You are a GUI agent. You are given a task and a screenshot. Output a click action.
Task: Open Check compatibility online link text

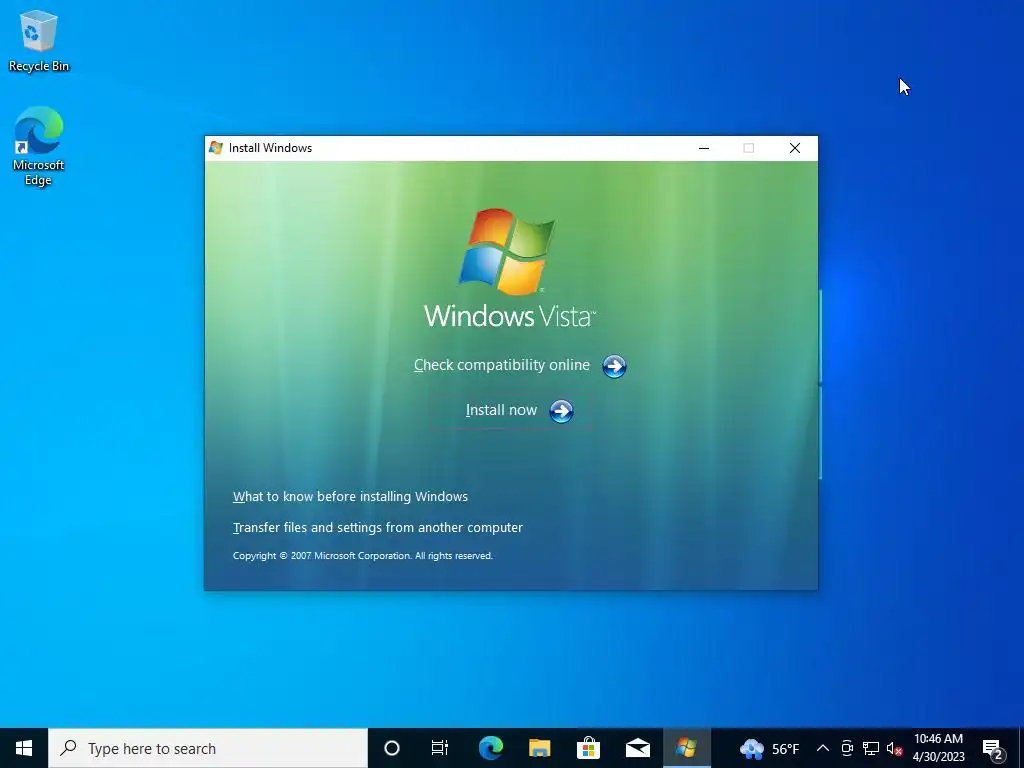coord(502,365)
